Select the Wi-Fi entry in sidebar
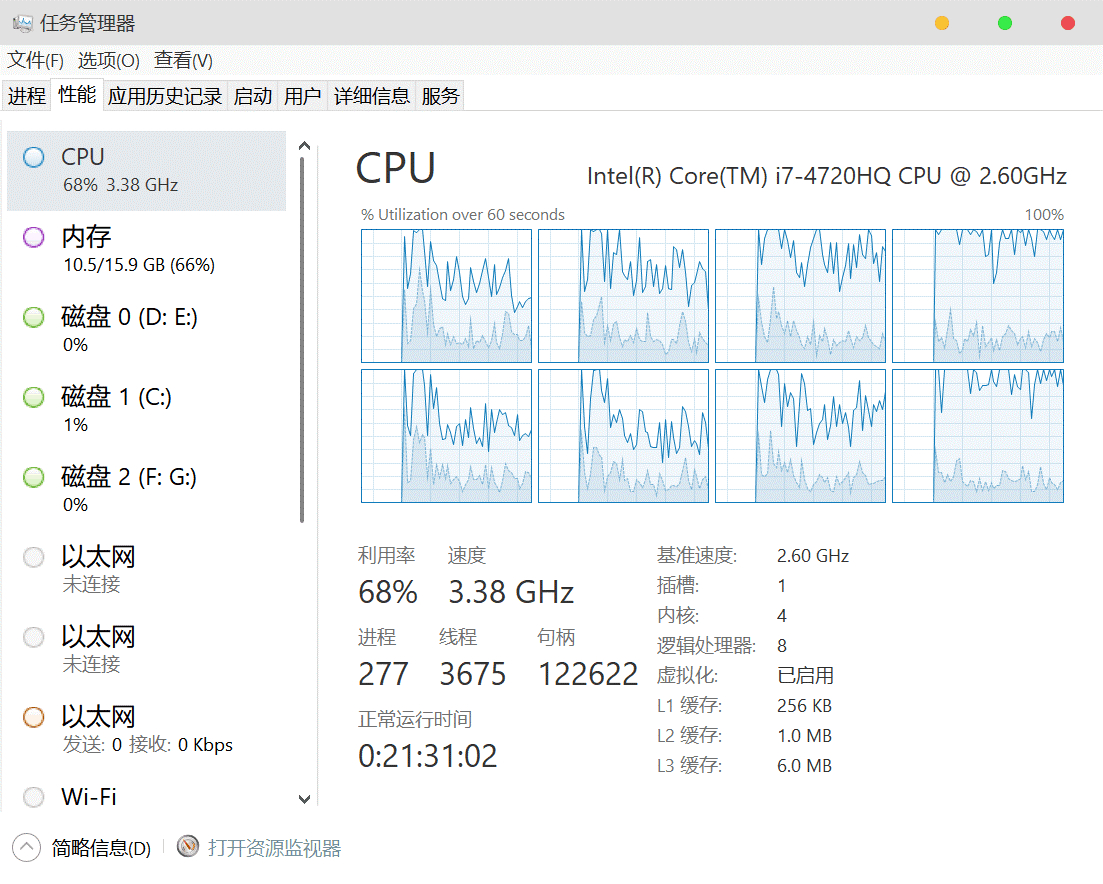This screenshot has height=884, width=1103. click(89, 797)
